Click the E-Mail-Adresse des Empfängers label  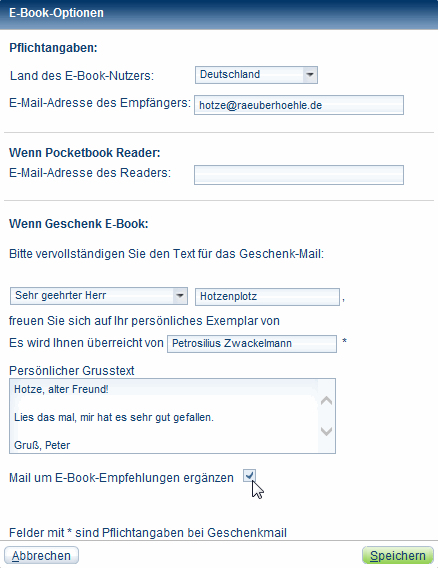tap(100, 103)
